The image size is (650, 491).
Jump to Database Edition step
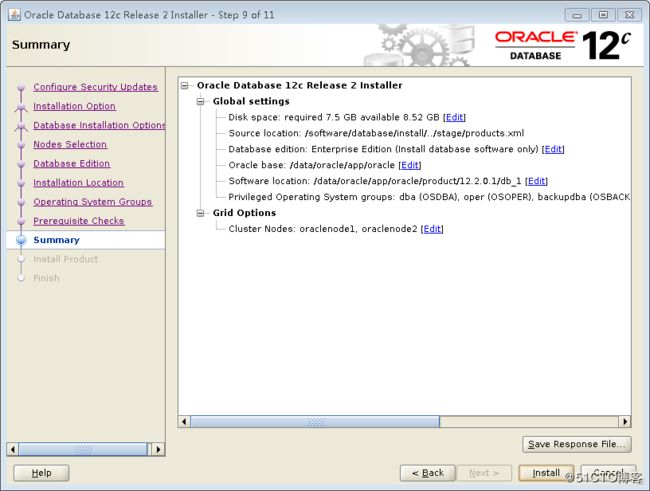pyautogui.click(x=72, y=163)
